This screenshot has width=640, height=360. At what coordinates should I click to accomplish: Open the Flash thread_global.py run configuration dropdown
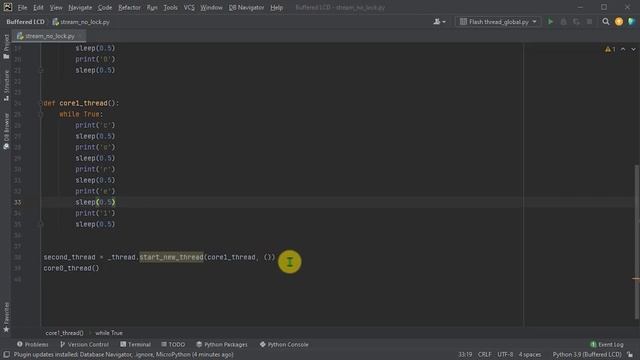[x=498, y=22]
